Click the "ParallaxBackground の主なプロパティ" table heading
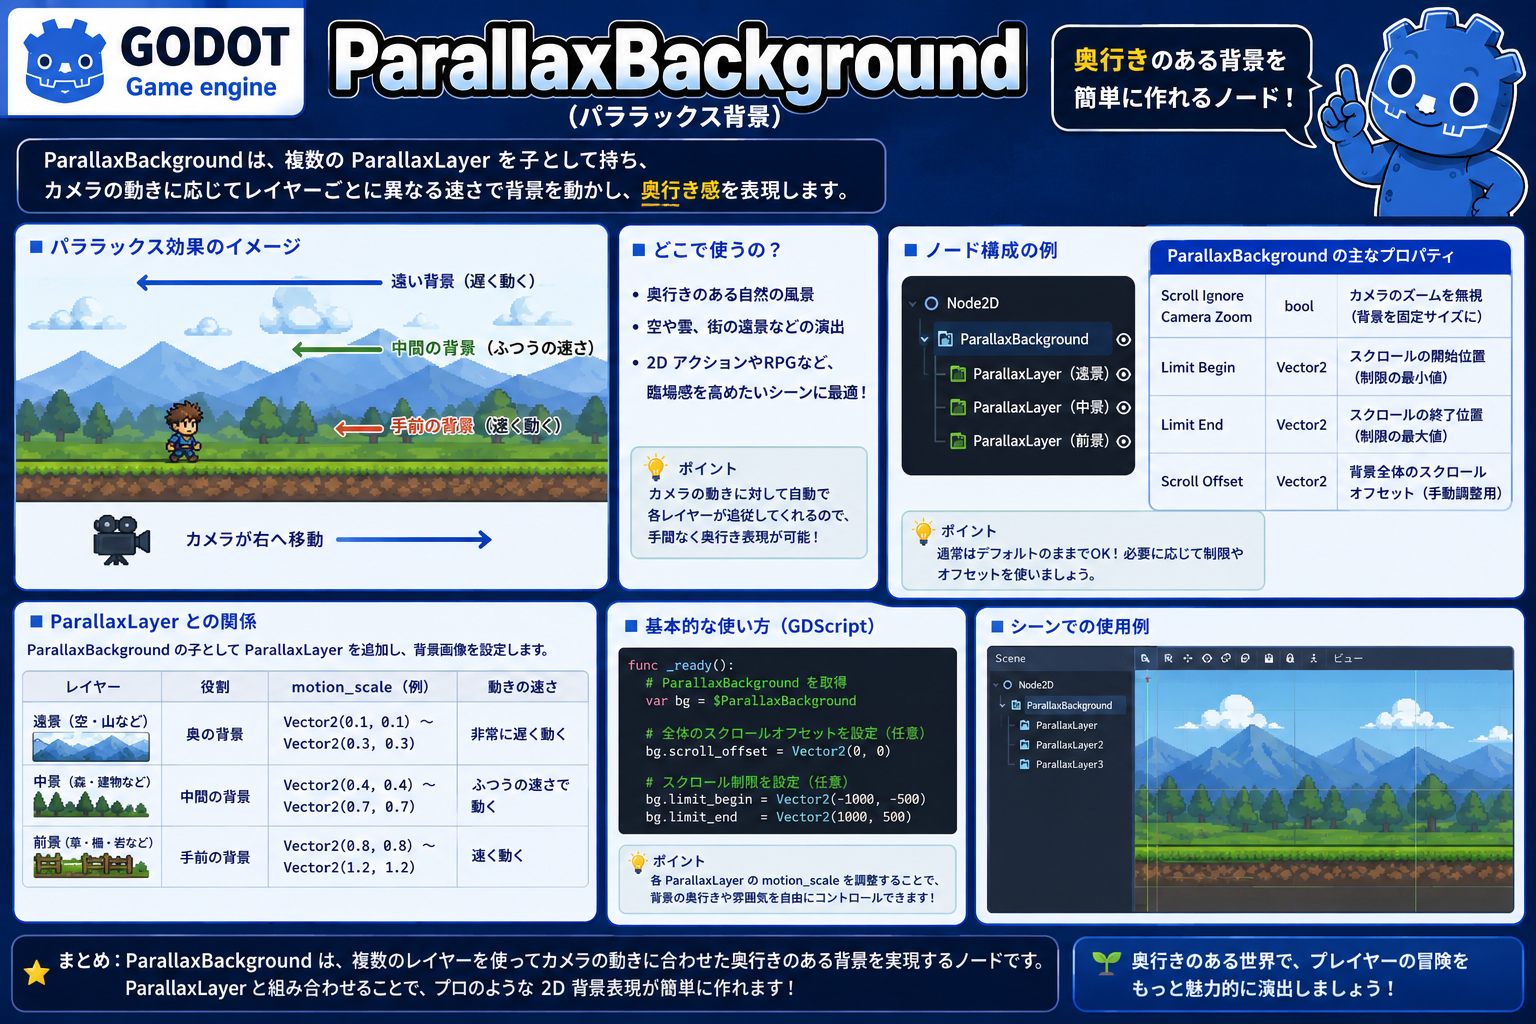The height and width of the screenshot is (1024, 1536). coord(1310,256)
